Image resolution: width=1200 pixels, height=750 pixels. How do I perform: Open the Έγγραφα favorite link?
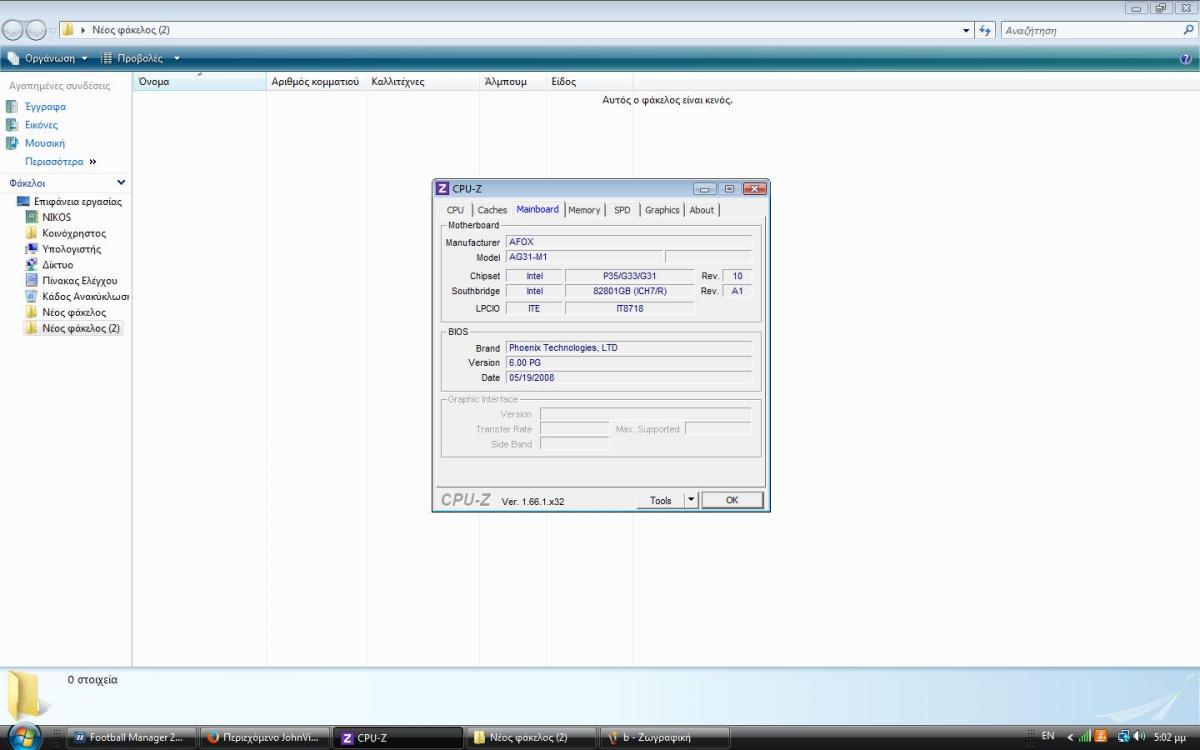45,107
